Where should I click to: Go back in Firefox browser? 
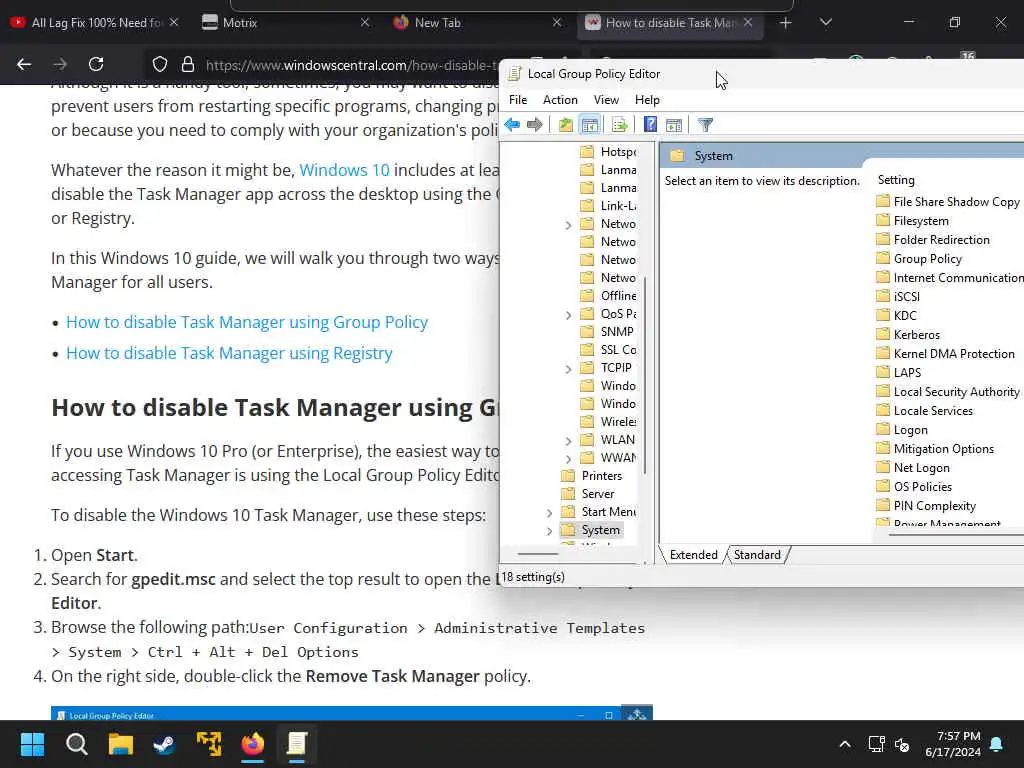click(24, 64)
